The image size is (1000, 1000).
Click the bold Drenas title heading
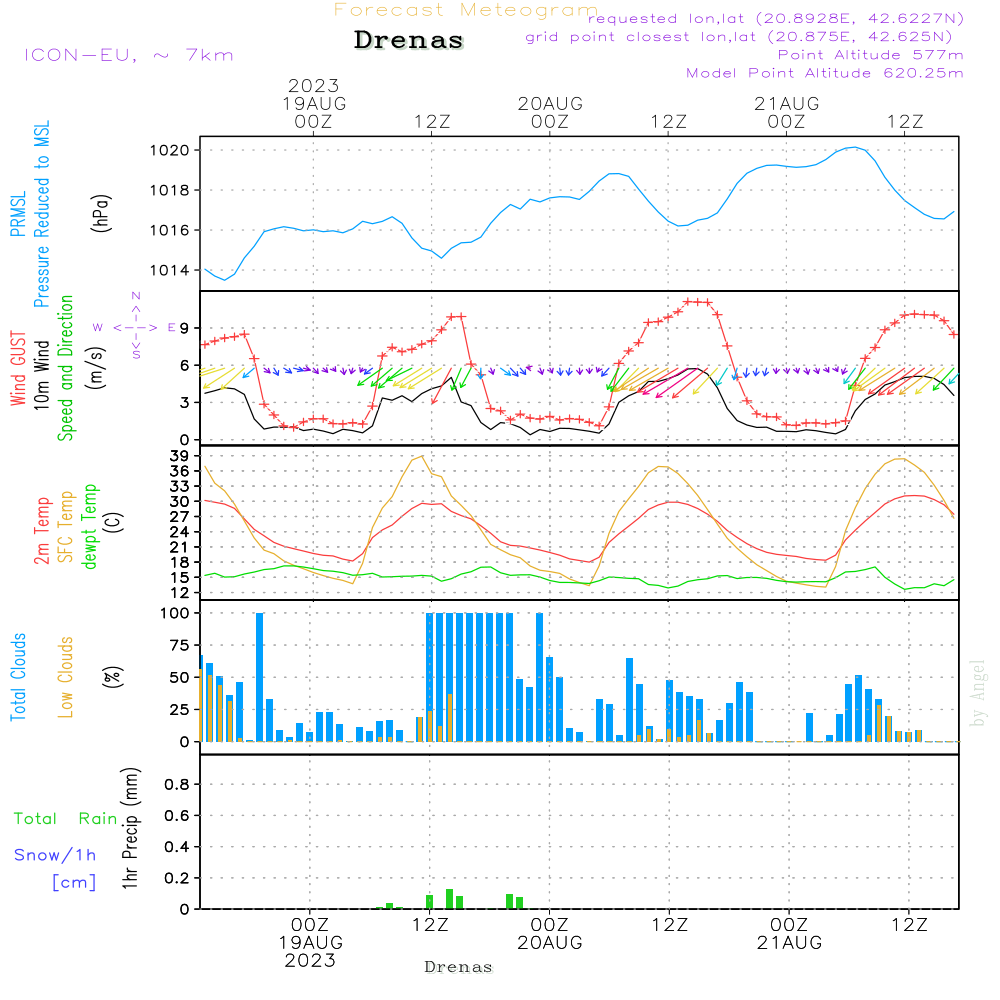point(409,41)
